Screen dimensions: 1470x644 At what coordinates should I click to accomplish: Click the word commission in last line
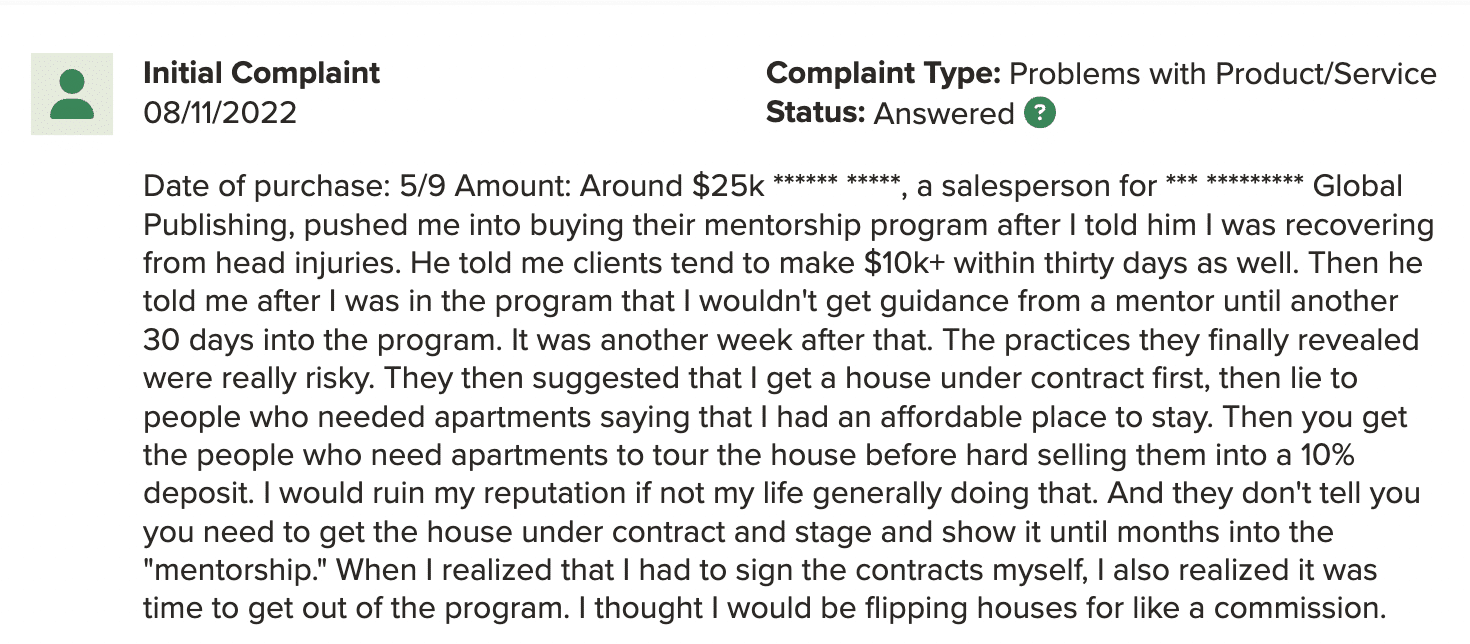[1297, 607]
